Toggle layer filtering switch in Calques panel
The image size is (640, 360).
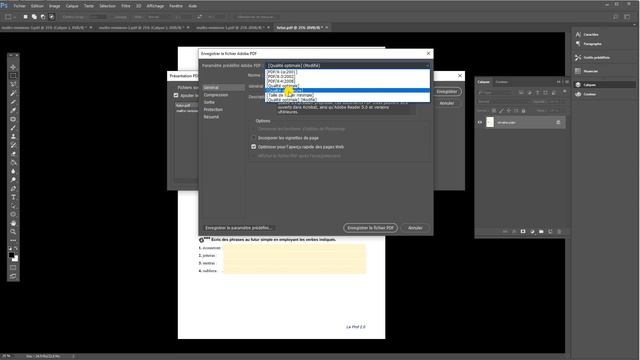point(564,92)
